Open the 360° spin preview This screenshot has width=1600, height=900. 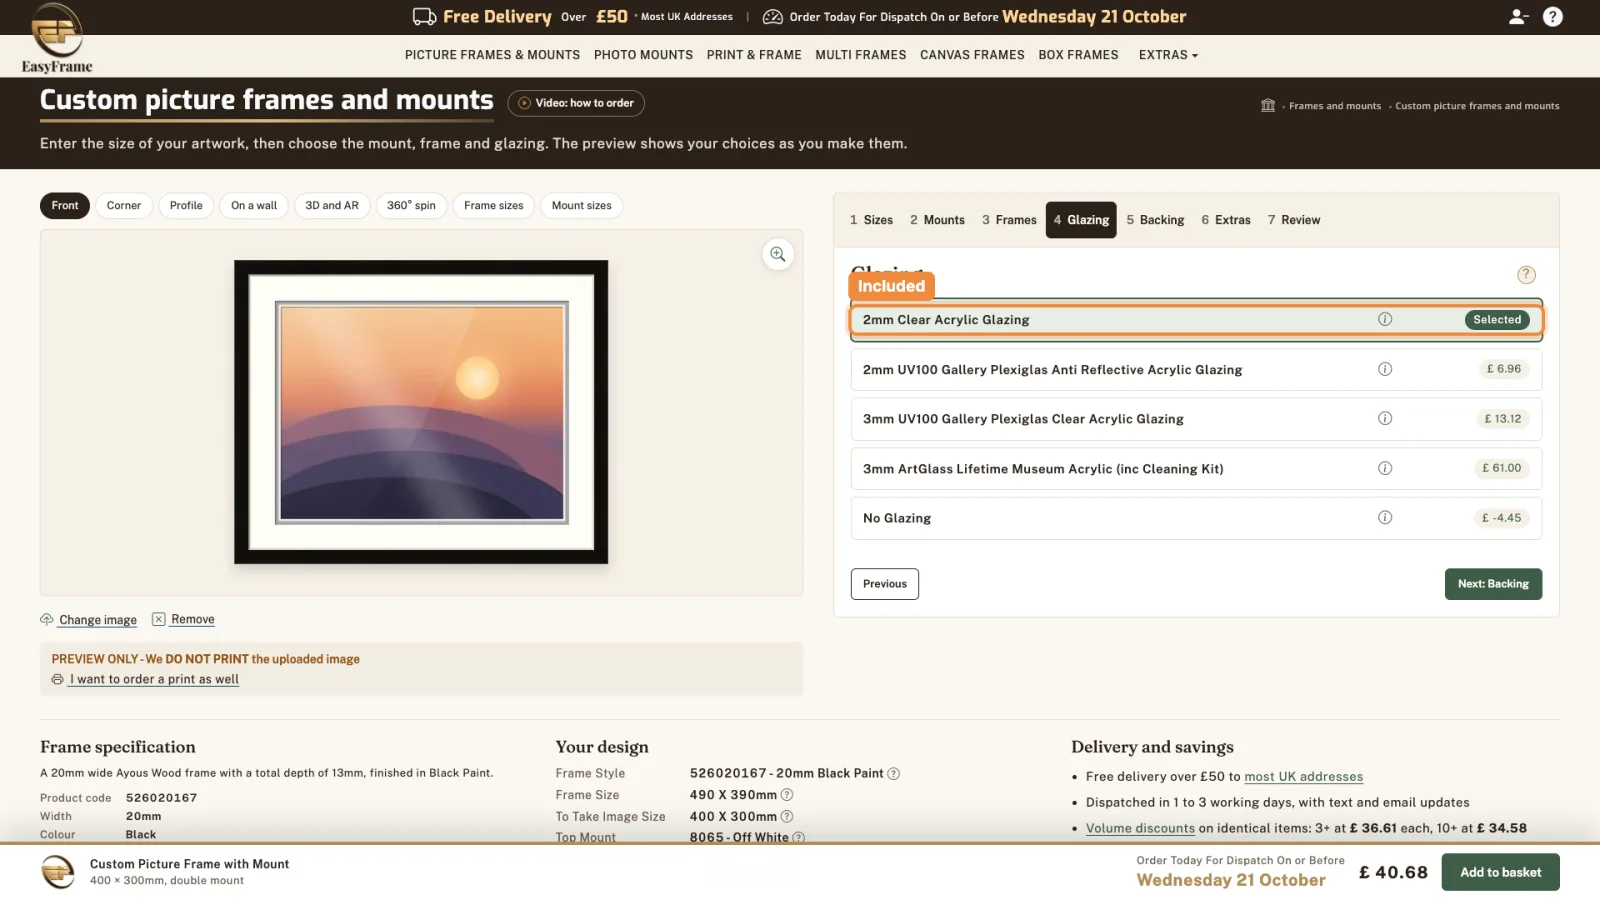click(411, 205)
